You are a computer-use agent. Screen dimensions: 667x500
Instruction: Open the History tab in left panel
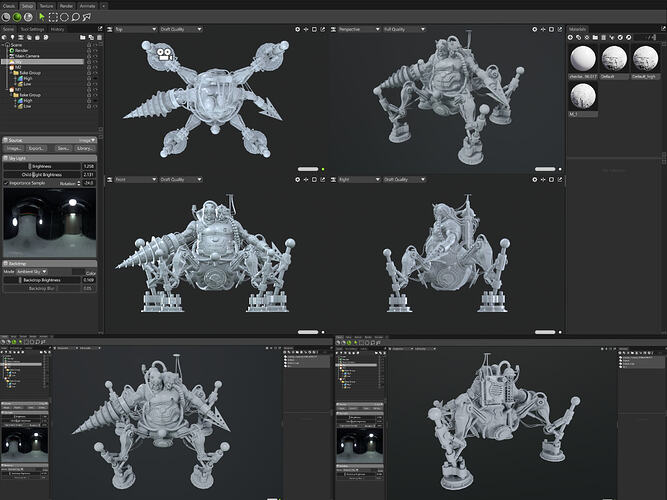(58, 29)
